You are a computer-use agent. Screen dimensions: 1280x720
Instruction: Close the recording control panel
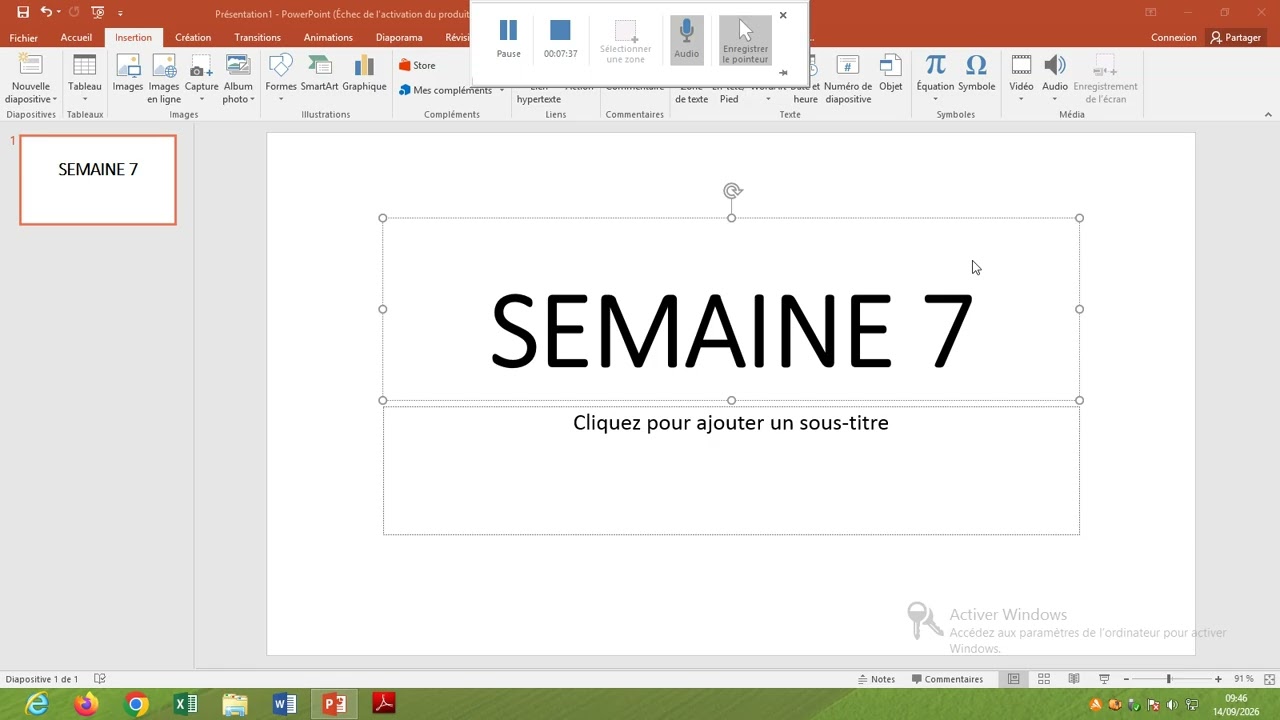pyautogui.click(x=783, y=15)
